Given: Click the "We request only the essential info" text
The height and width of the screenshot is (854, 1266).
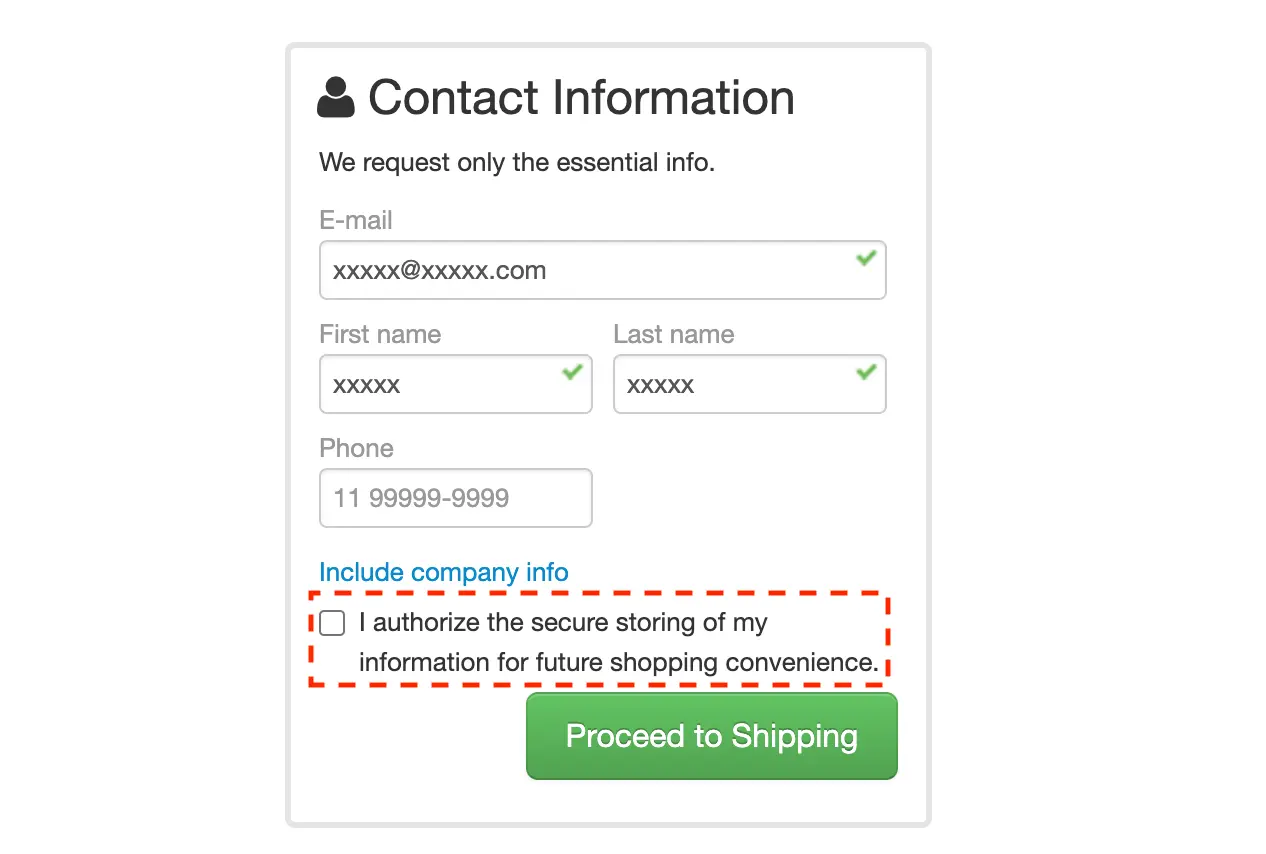Looking at the screenshot, I should point(516,162).
